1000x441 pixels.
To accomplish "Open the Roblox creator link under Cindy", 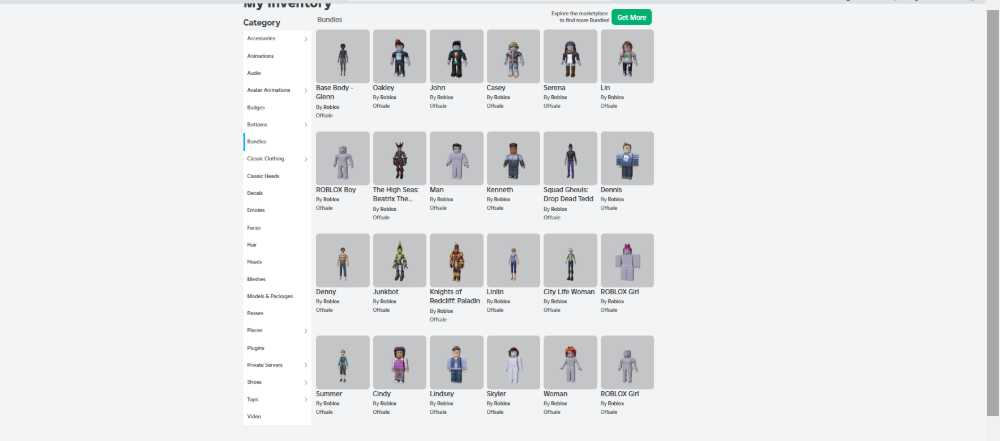I will [388, 403].
